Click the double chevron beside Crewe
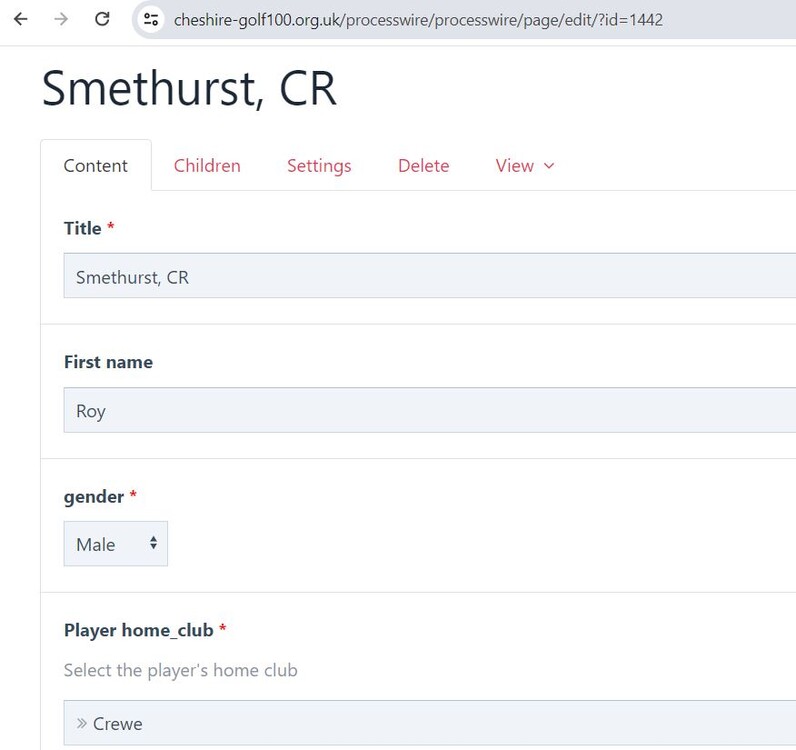This screenshot has height=750, width=796. [x=81, y=723]
